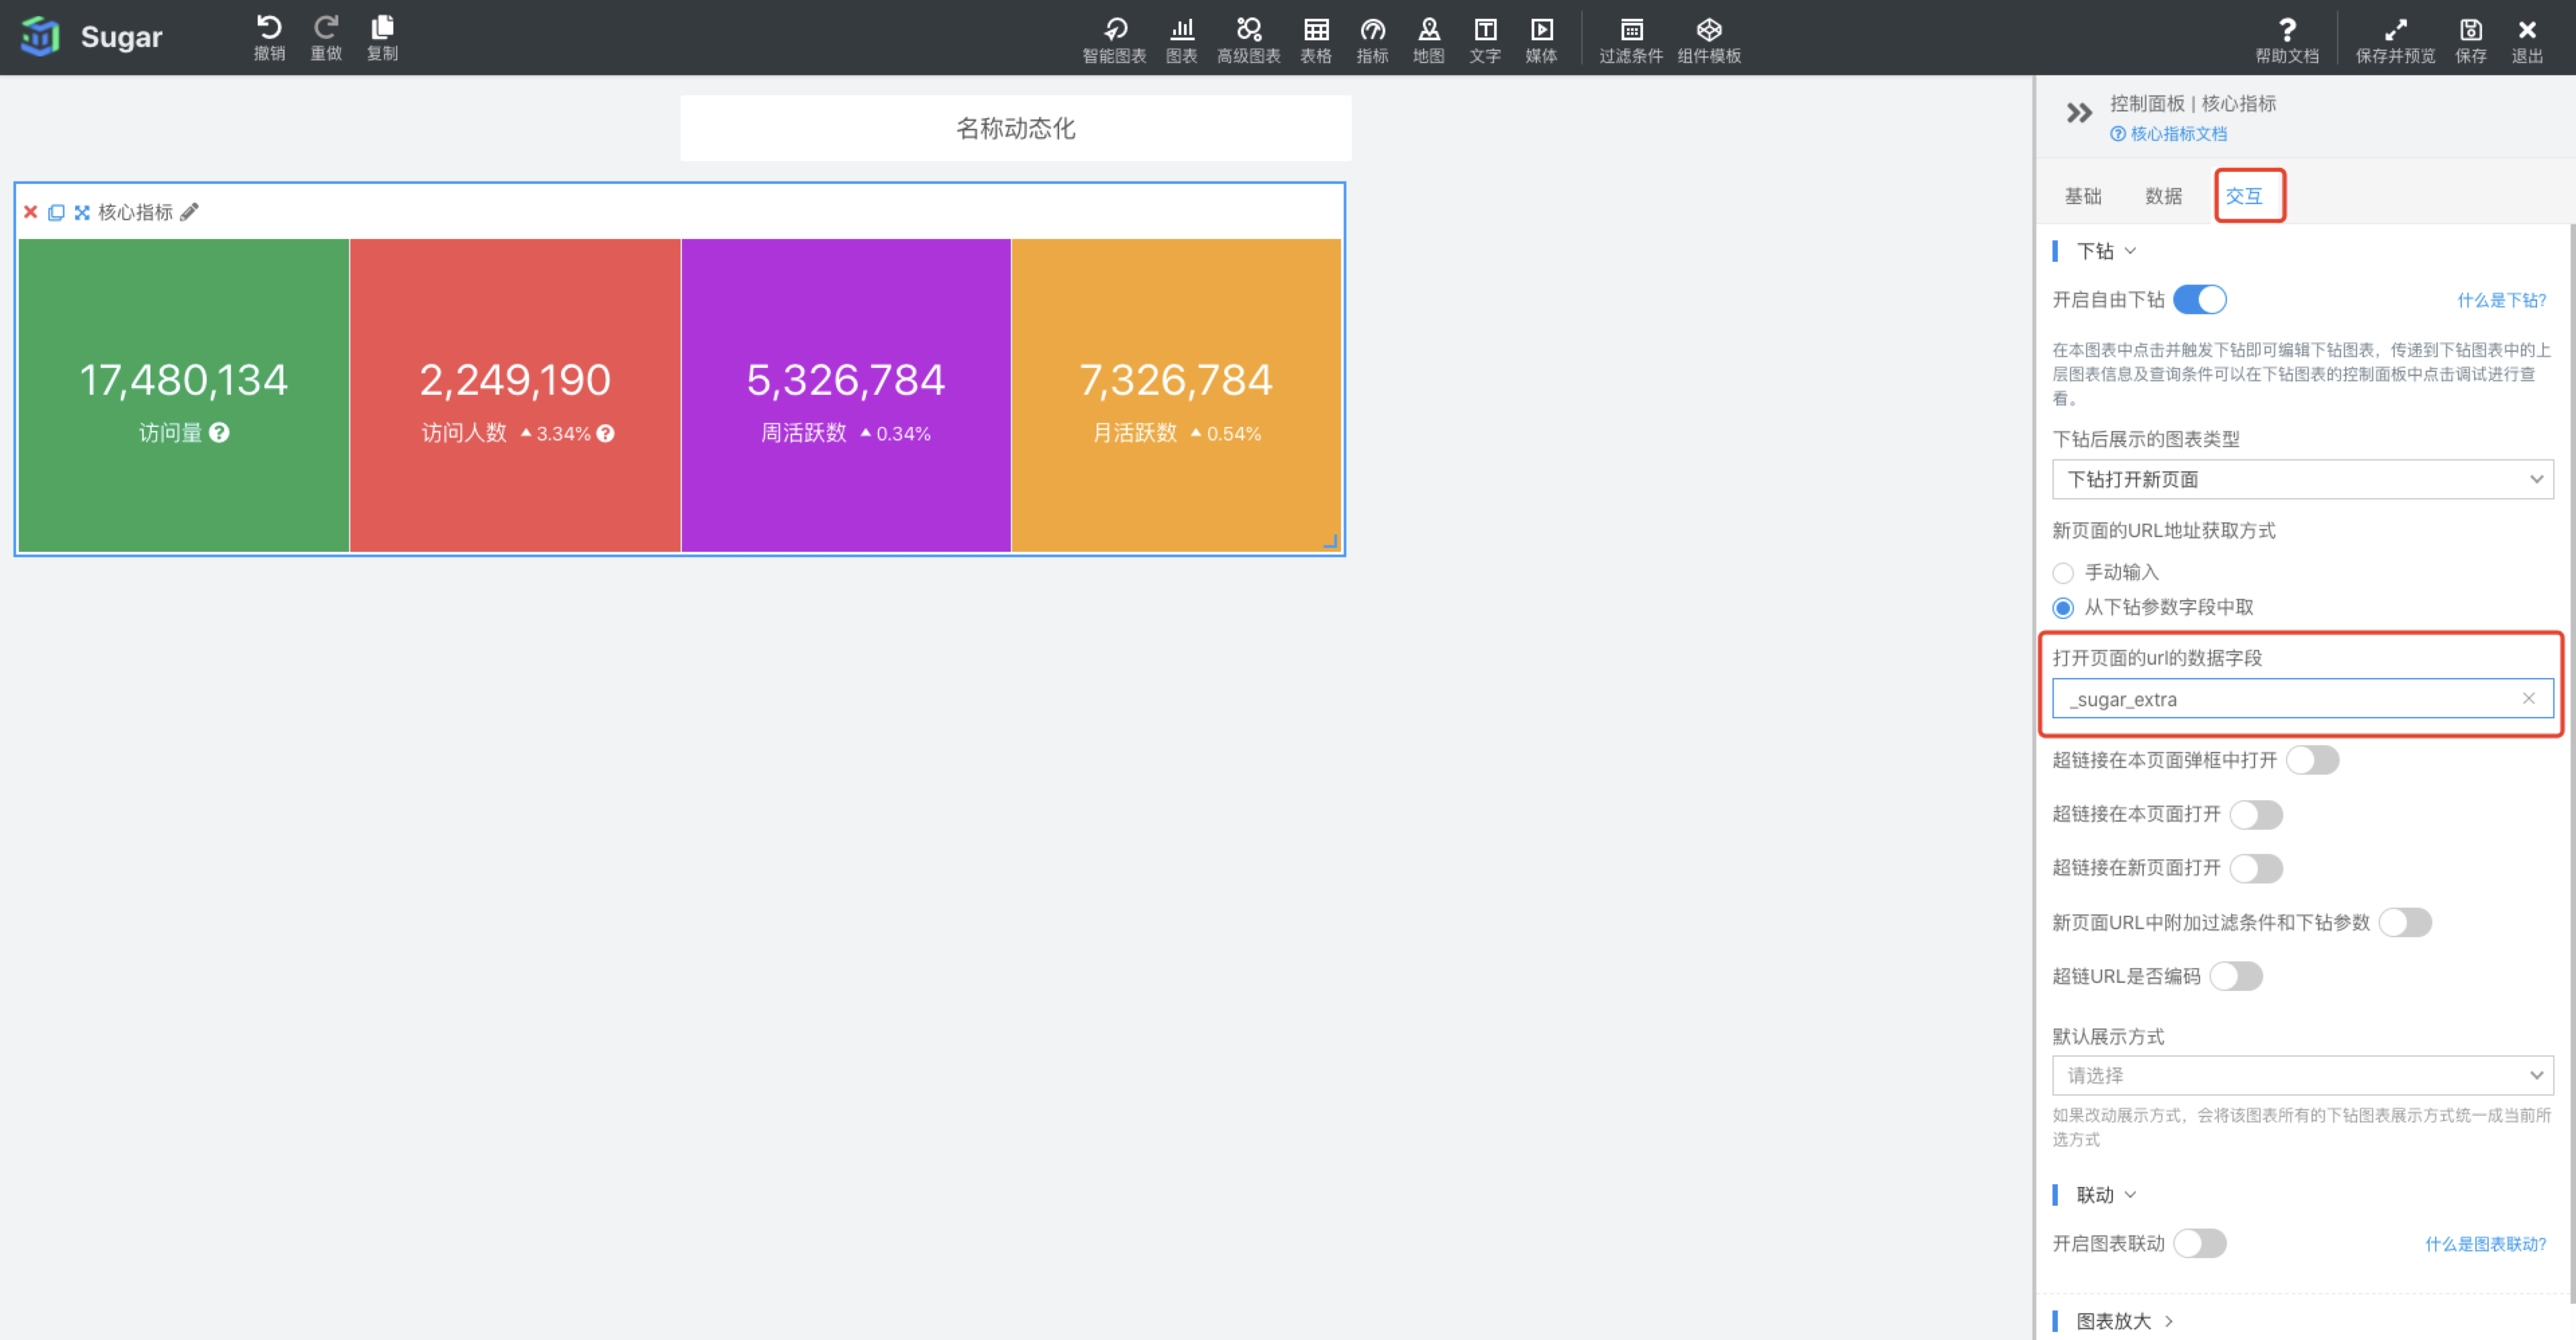Turn on 开启图表联动 toggle
Screen dimensions: 2576x1340
pyautogui.click(x=2199, y=1244)
